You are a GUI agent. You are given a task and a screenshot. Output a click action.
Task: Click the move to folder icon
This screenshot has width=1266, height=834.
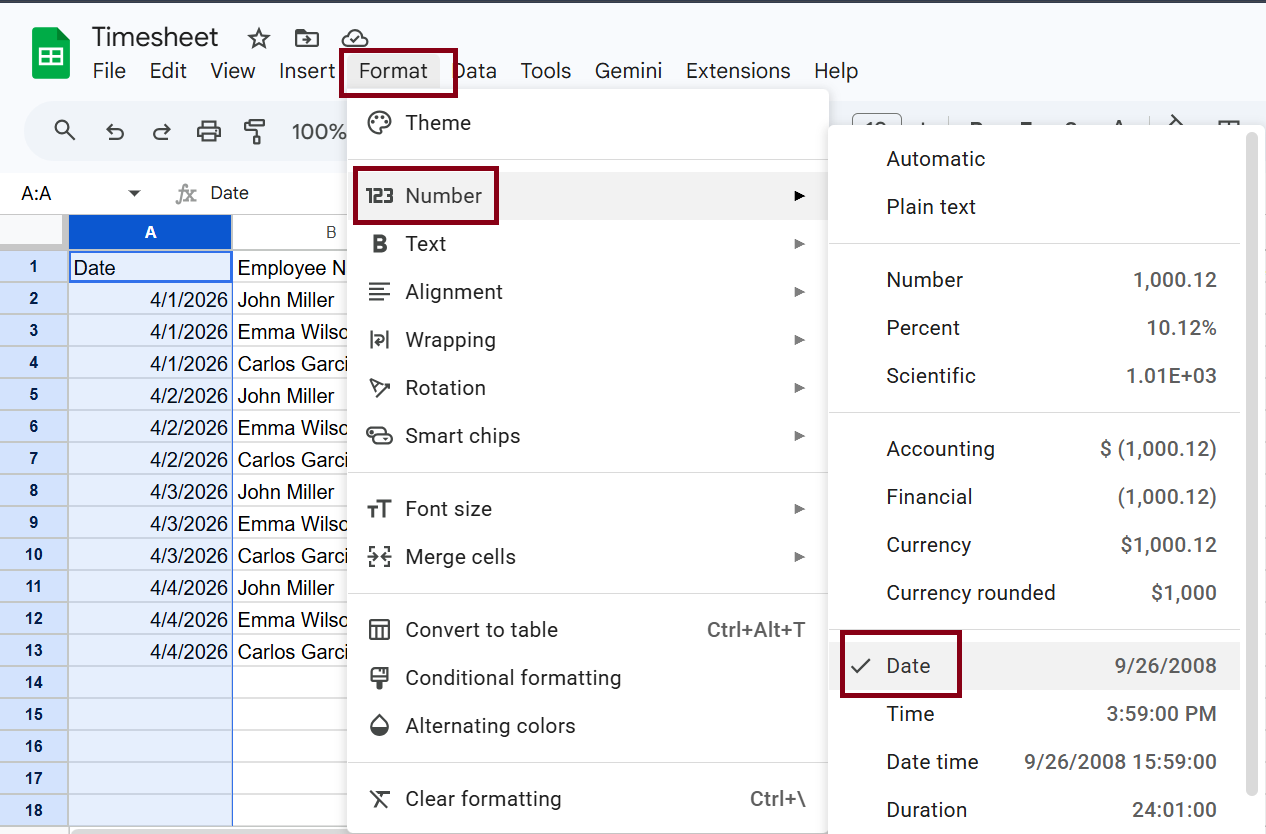[x=306, y=39]
